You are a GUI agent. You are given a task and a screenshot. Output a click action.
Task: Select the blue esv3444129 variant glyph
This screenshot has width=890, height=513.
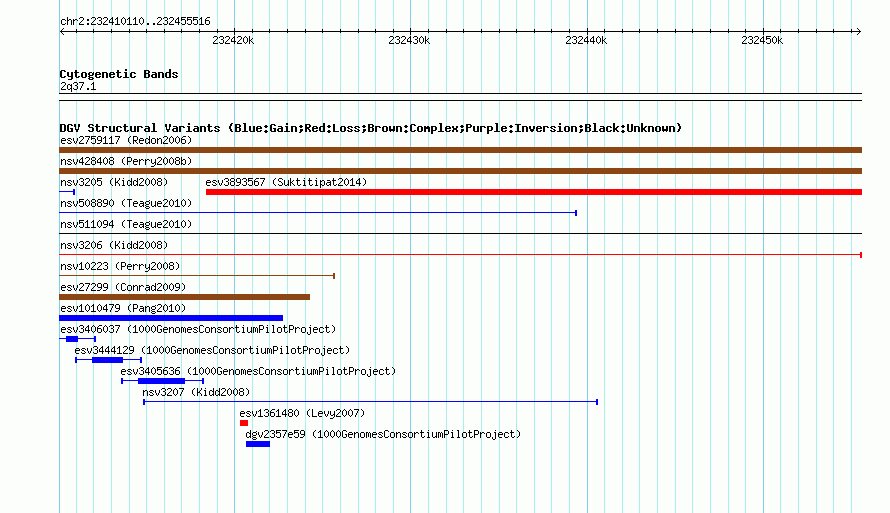tap(108, 360)
